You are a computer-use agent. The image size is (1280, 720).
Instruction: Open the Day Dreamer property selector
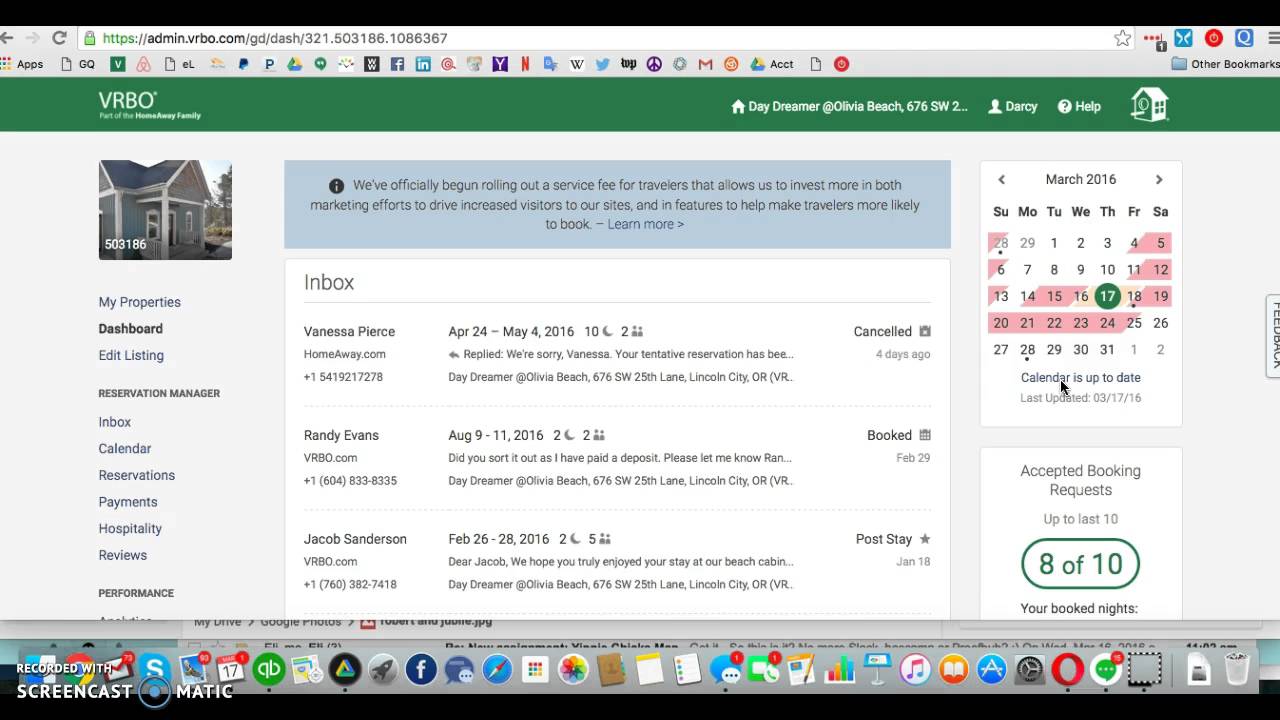849,106
